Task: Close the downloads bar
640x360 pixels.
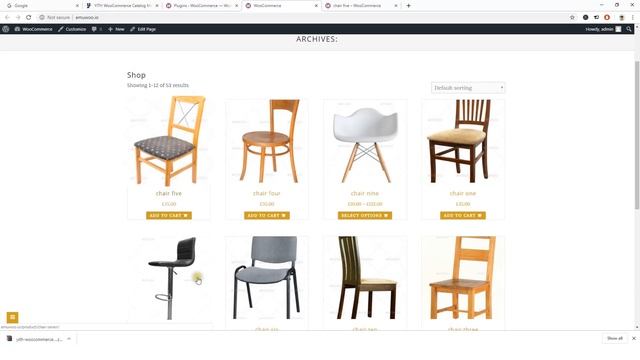Action: pos(633,338)
